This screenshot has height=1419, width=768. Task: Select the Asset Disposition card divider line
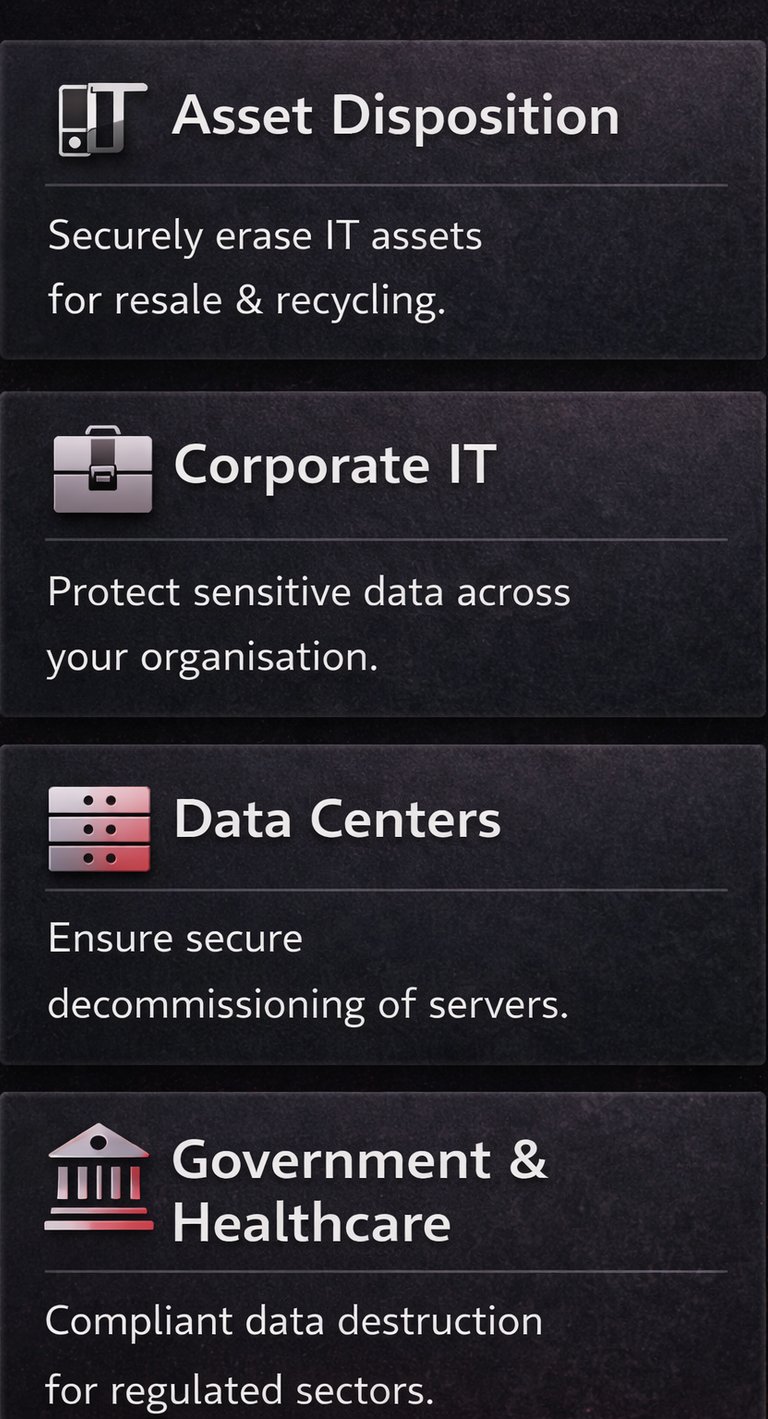[386, 185]
